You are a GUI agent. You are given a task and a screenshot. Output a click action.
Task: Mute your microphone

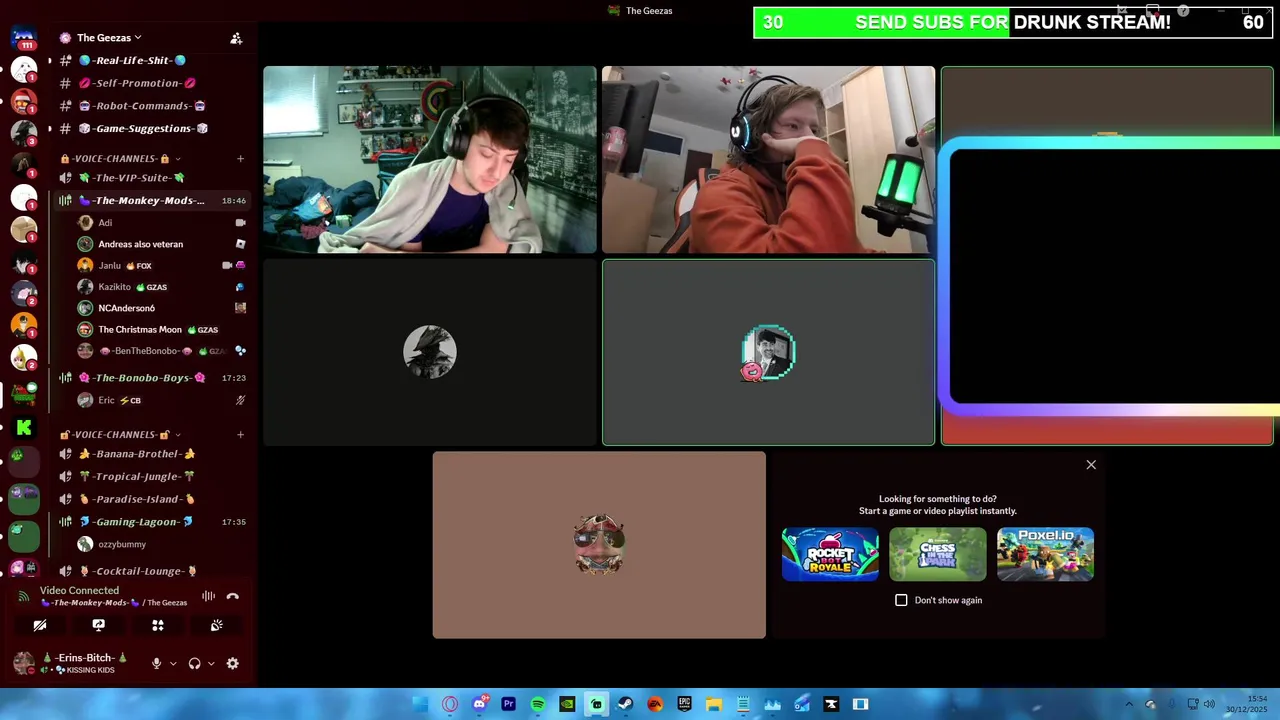click(x=156, y=663)
